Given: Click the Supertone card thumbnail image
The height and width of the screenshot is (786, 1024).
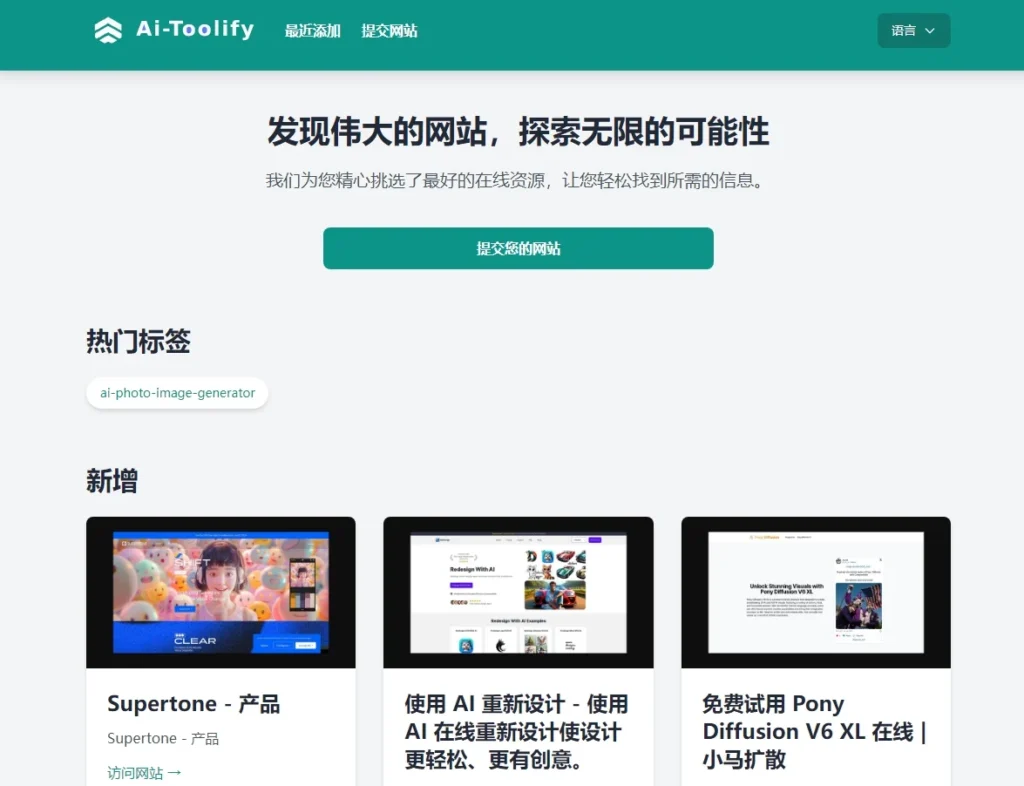Looking at the screenshot, I should pyautogui.click(x=220, y=592).
